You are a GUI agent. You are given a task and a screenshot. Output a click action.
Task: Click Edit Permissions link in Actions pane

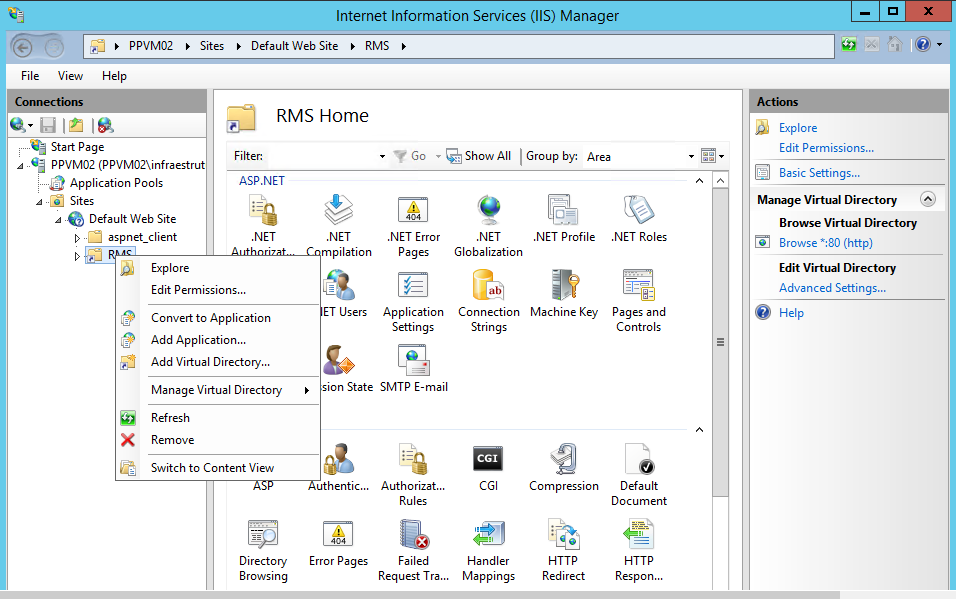[826, 148]
